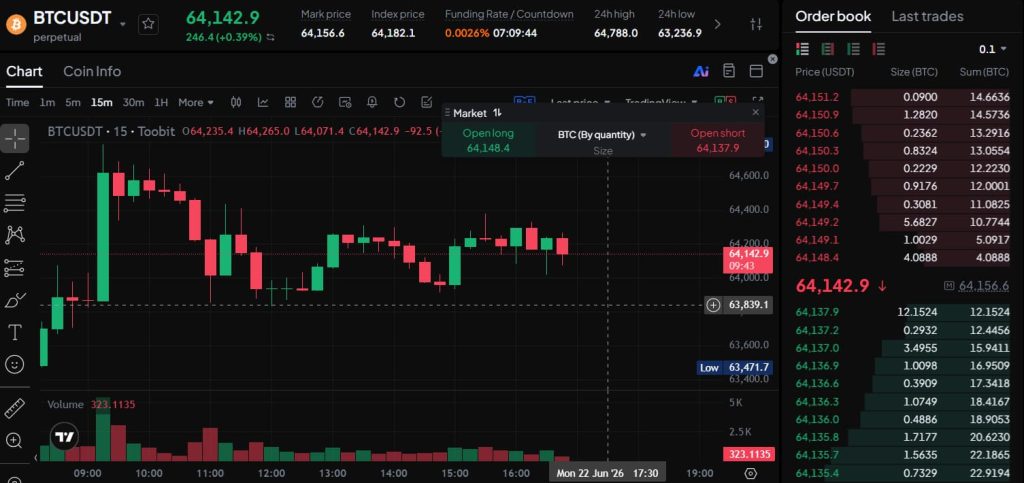The image size is (1024, 483).
Task: Click the bid price 64,137.9 row
Action: (903, 312)
